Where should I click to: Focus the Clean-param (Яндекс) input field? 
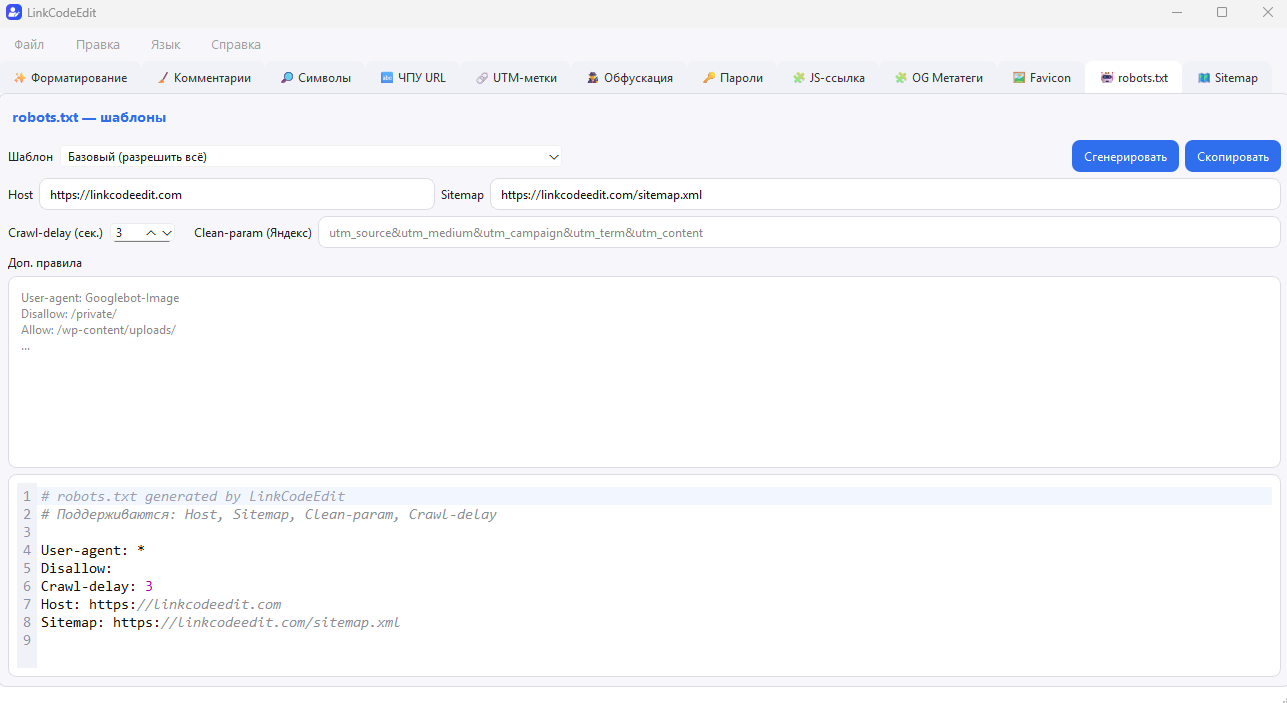[799, 233]
